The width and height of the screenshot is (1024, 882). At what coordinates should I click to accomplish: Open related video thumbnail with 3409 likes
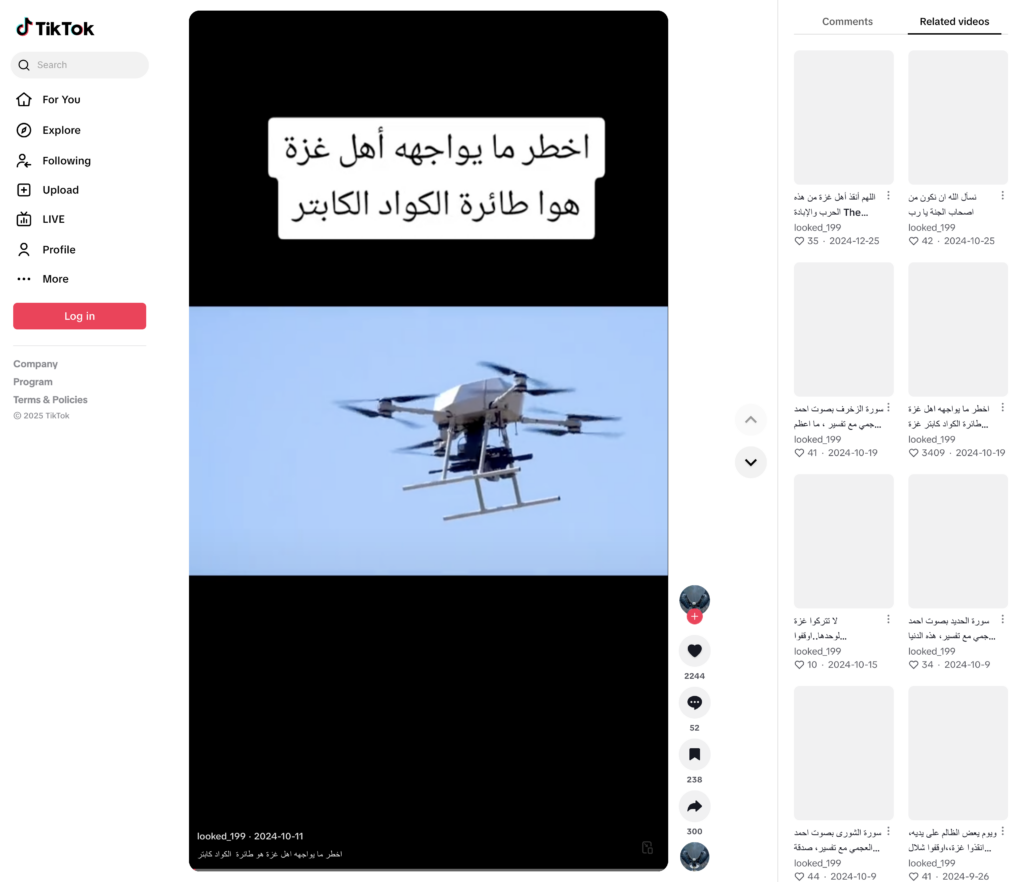tap(958, 330)
